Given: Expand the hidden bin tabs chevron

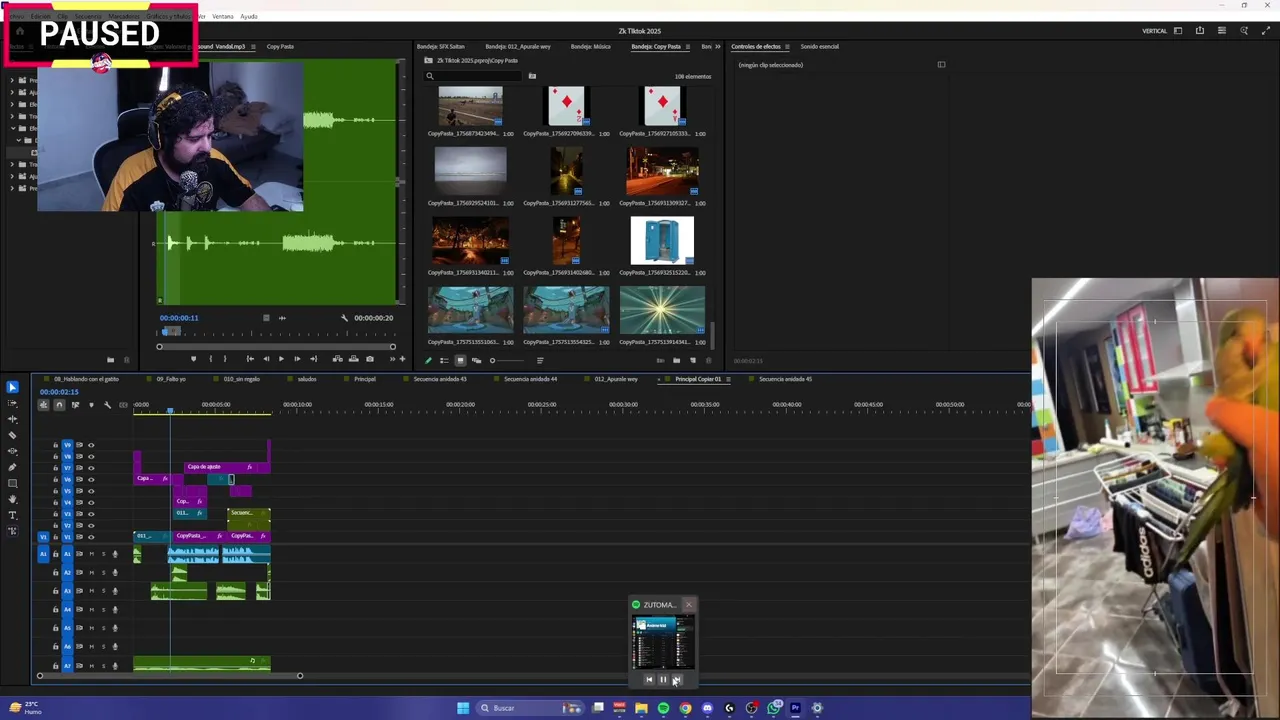Looking at the screenshot, I should point(717,46).
